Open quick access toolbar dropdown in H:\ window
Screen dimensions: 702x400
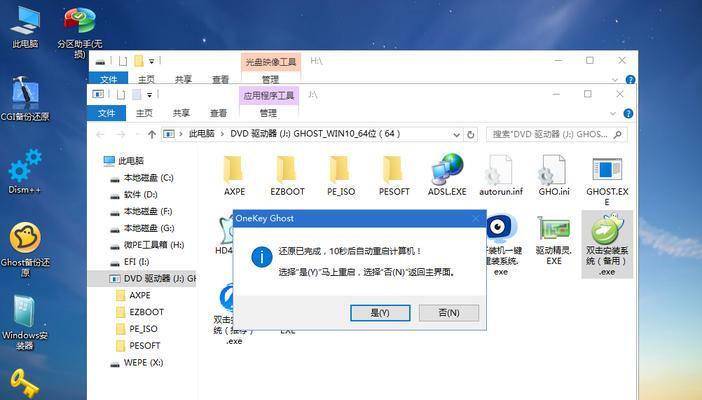[x=151, y=61]
